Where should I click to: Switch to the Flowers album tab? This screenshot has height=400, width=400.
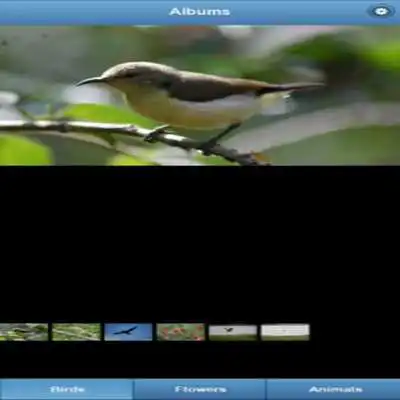[x=200, y=389]
